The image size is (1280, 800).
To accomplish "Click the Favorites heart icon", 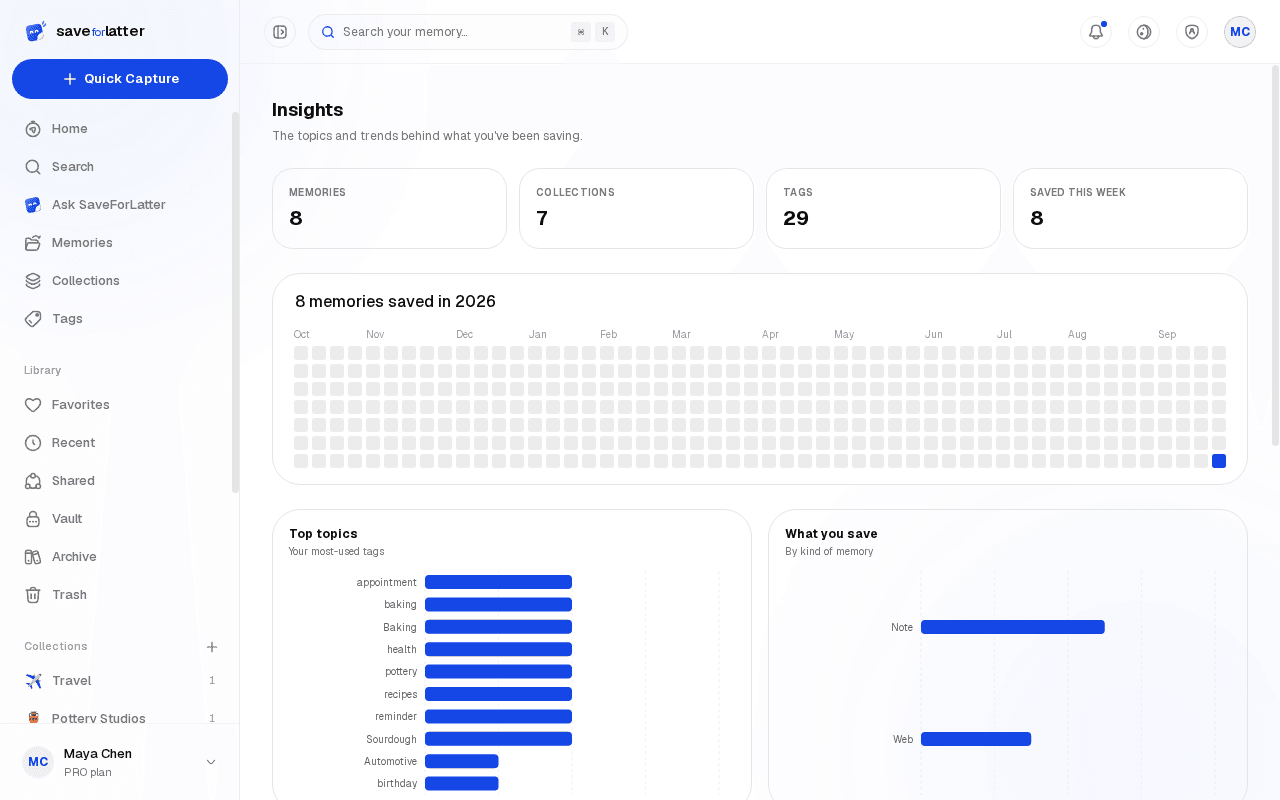I will point(33,405).
